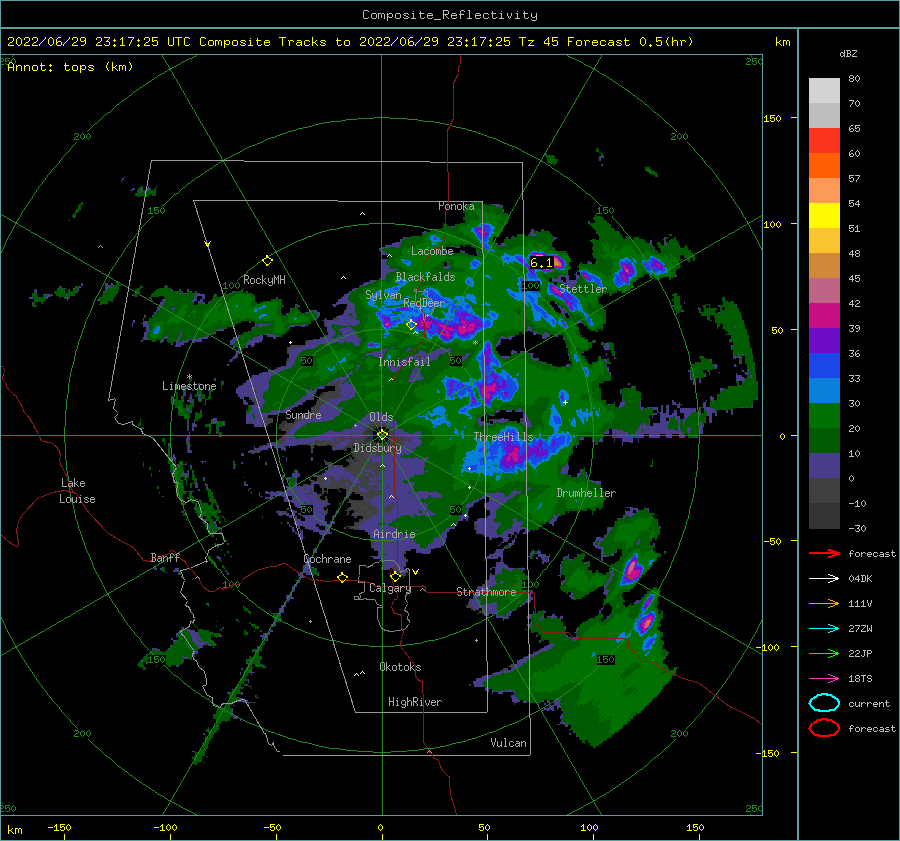Click the ThreeHills town label
This screenshot has width=900, height=841.
pos(503,437)
